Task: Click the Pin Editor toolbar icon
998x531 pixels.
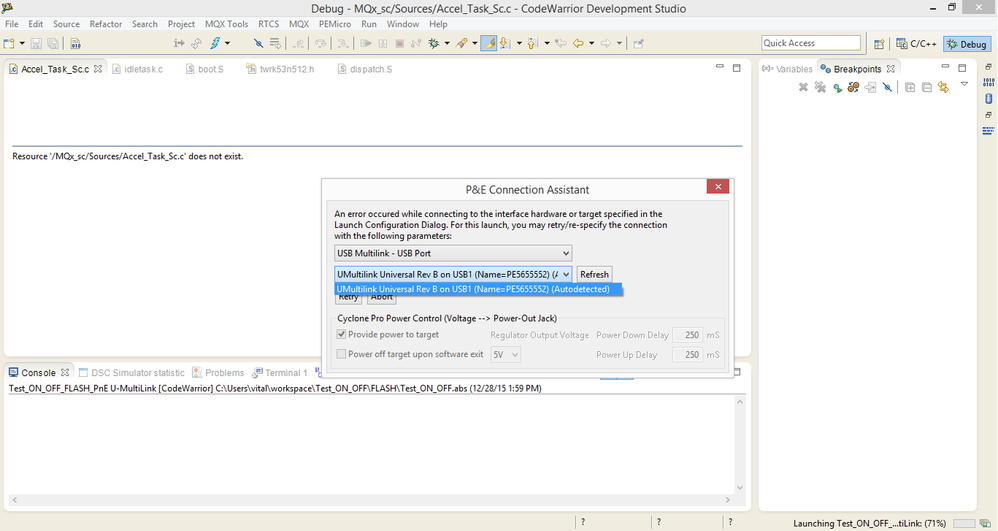Action: [638, 43]
